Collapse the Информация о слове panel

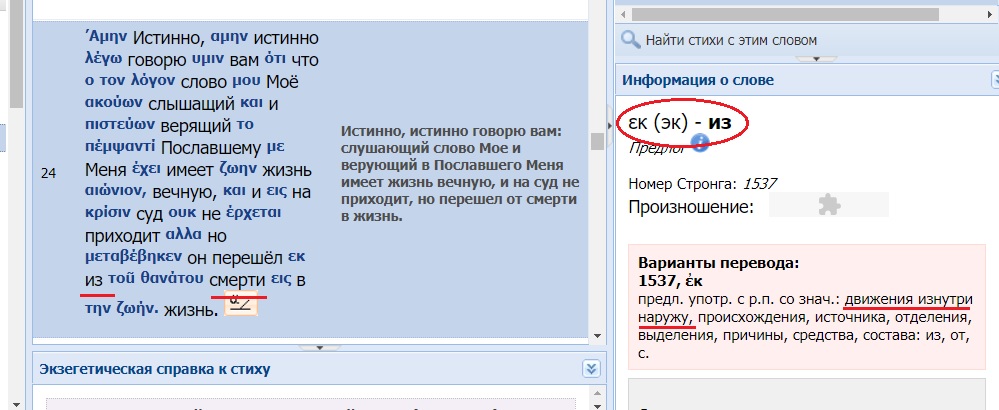click(x=993, y=79)
